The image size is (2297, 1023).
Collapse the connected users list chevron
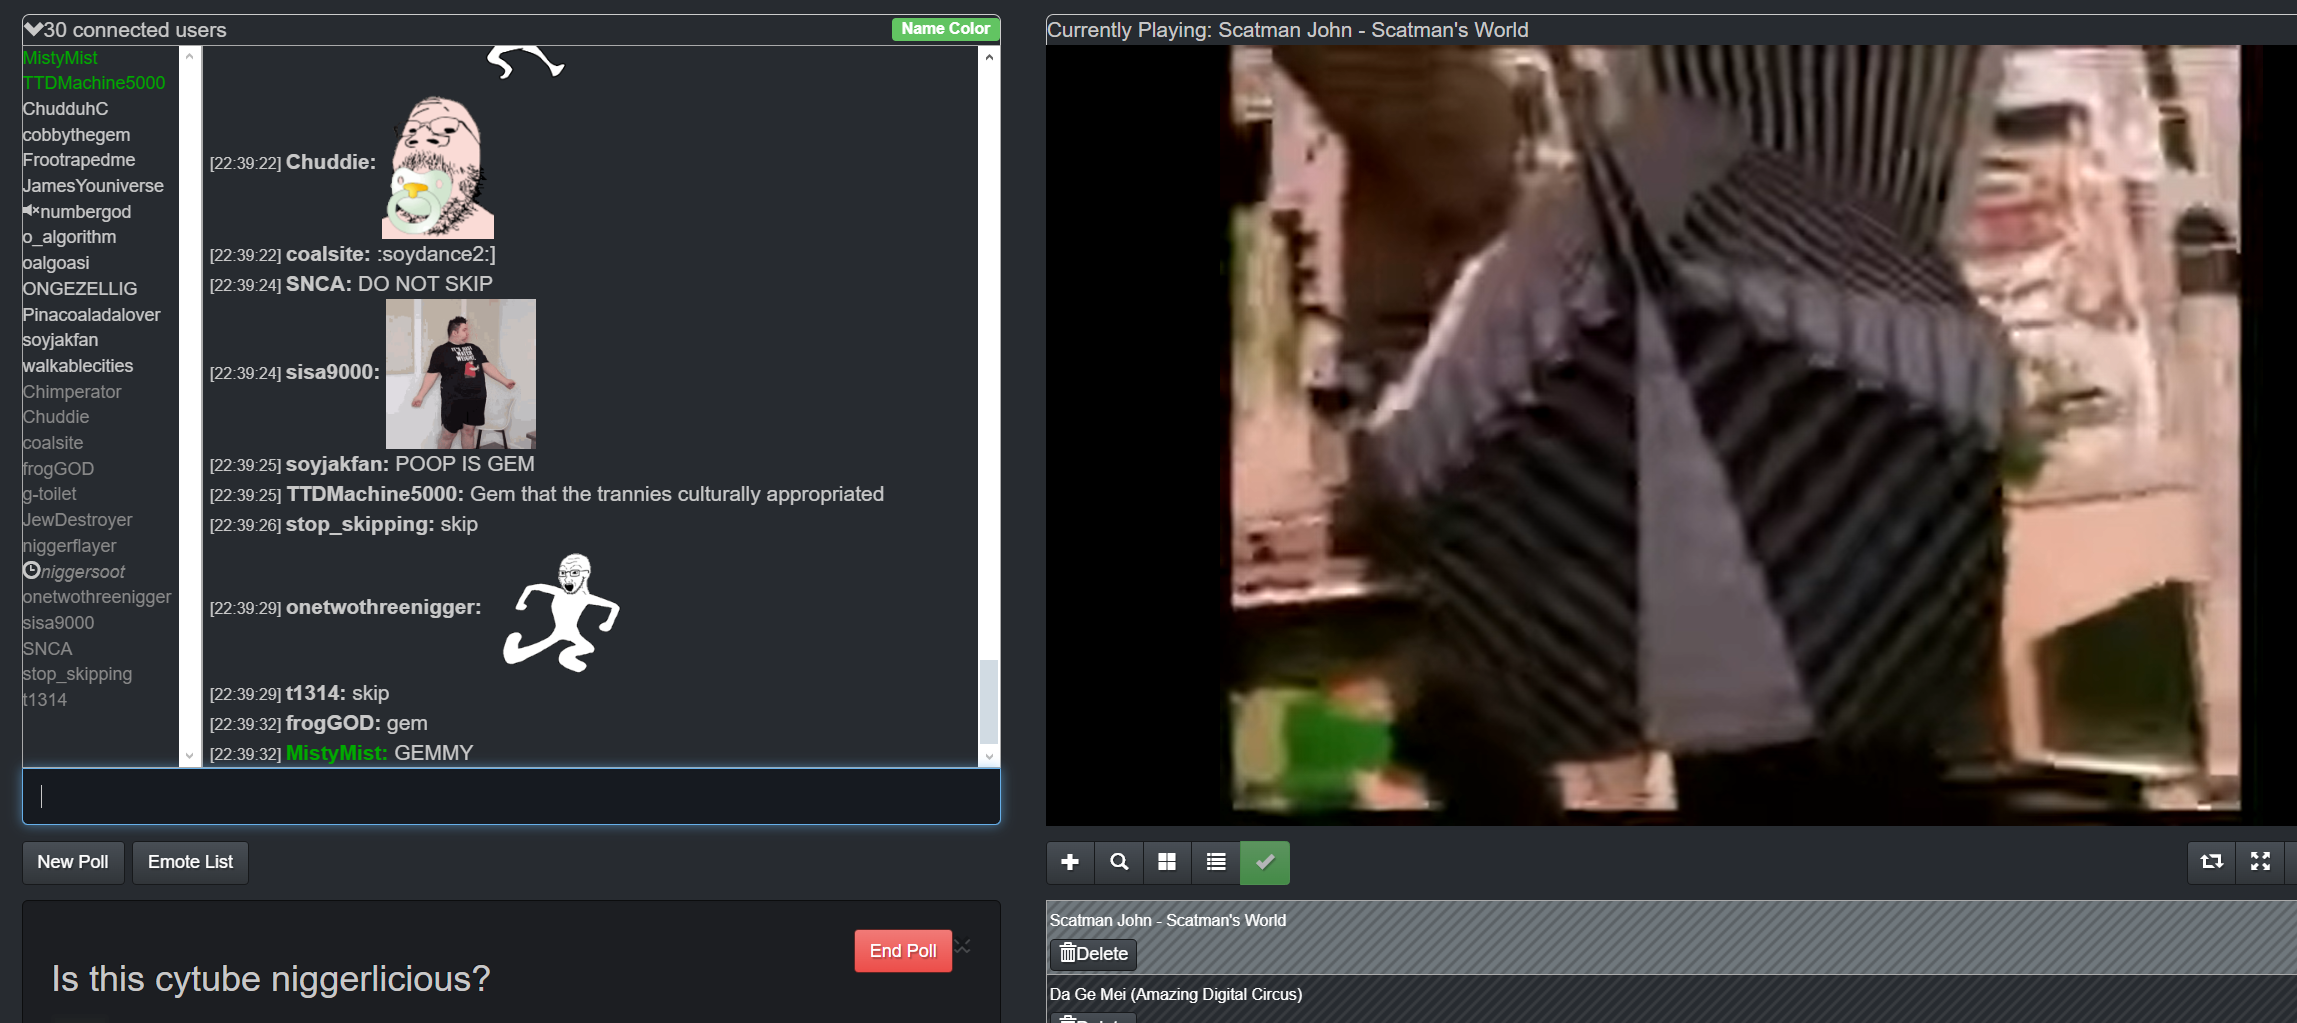click(33, 30)
